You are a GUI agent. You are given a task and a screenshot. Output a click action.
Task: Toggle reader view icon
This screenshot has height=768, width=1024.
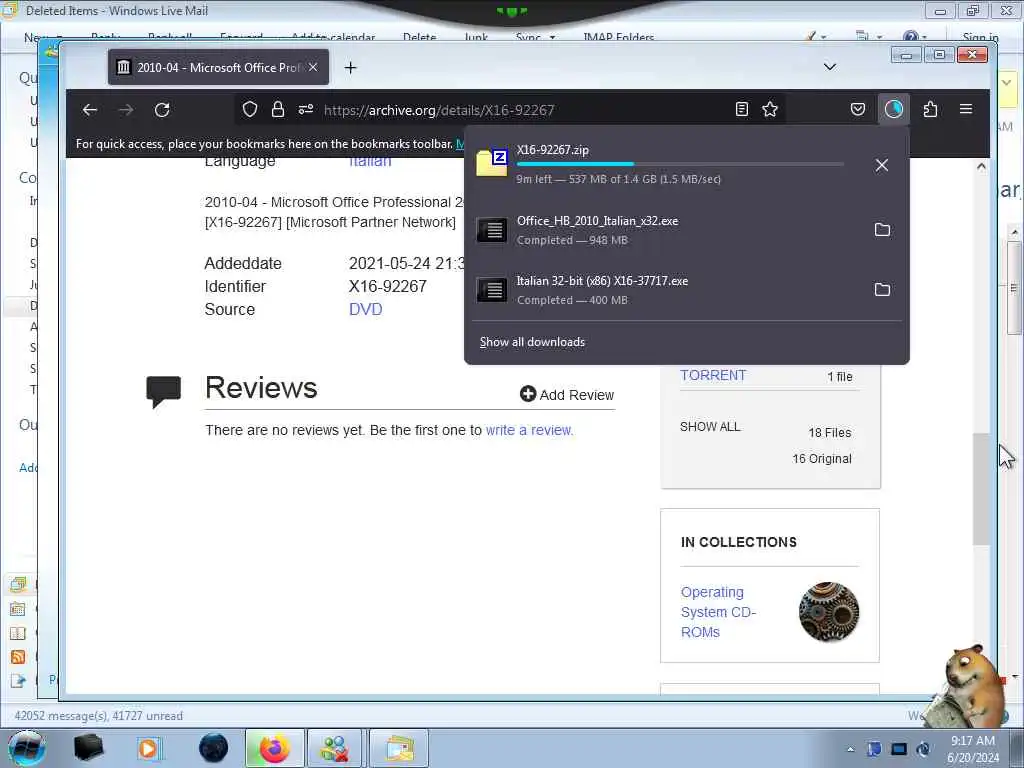click(741, 109)
